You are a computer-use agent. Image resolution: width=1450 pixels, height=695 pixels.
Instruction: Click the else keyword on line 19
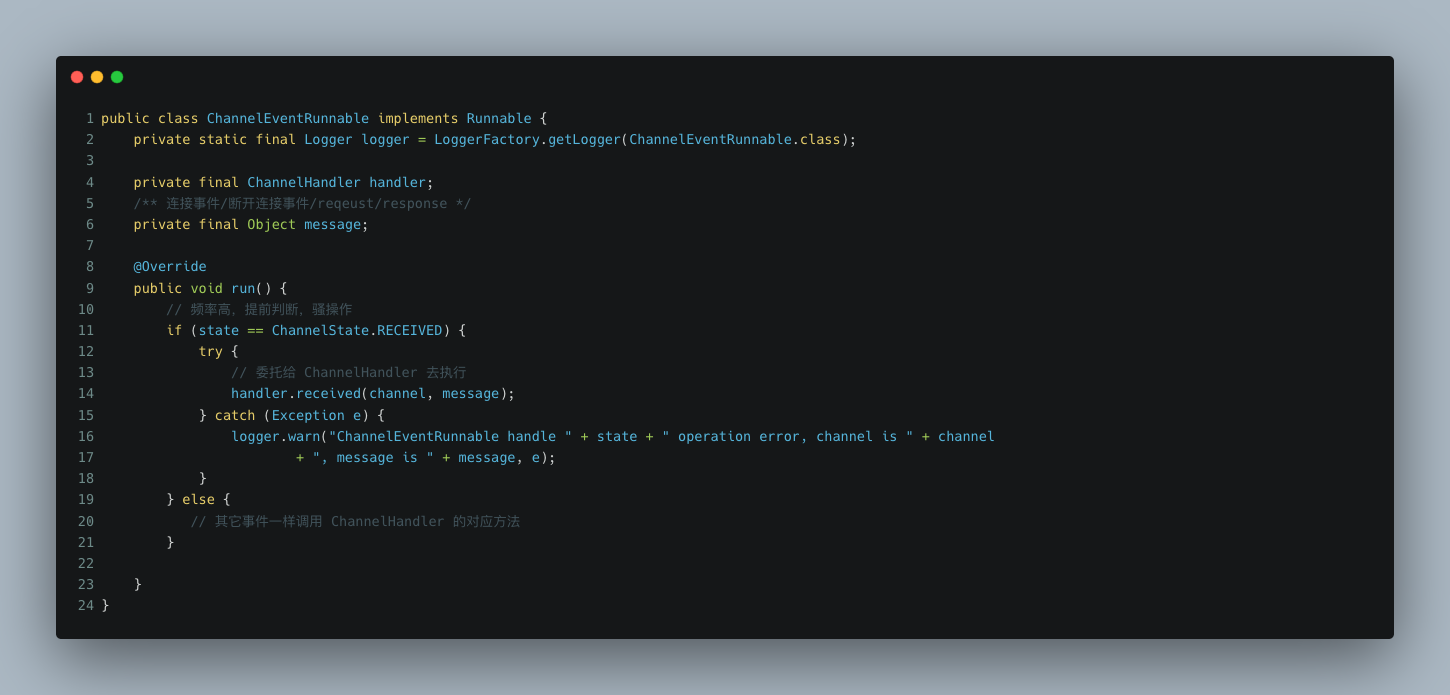pos(198,499)
